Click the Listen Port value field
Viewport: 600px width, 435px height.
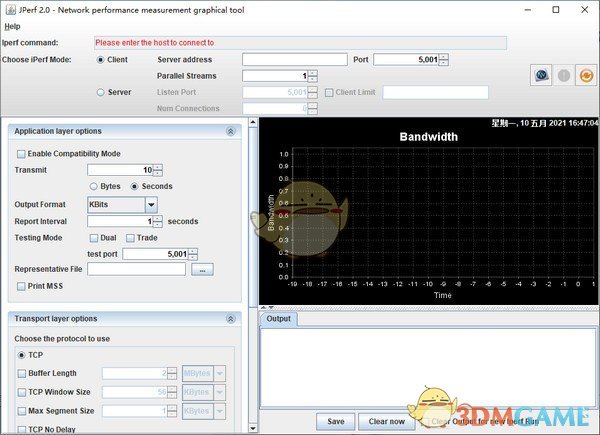(x=275, y=92)
